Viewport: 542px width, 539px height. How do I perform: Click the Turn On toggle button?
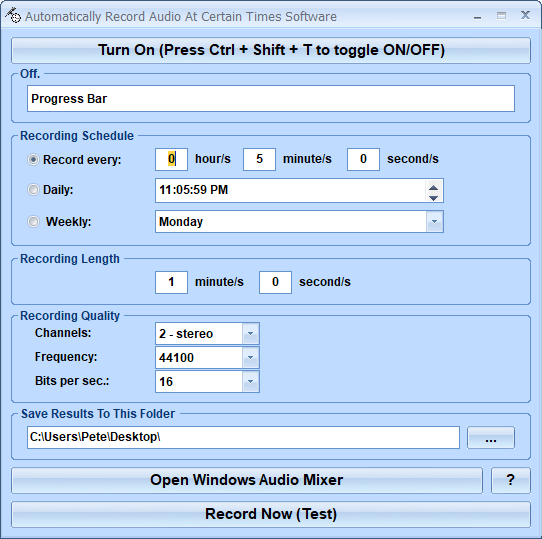[x=271, y=50]
